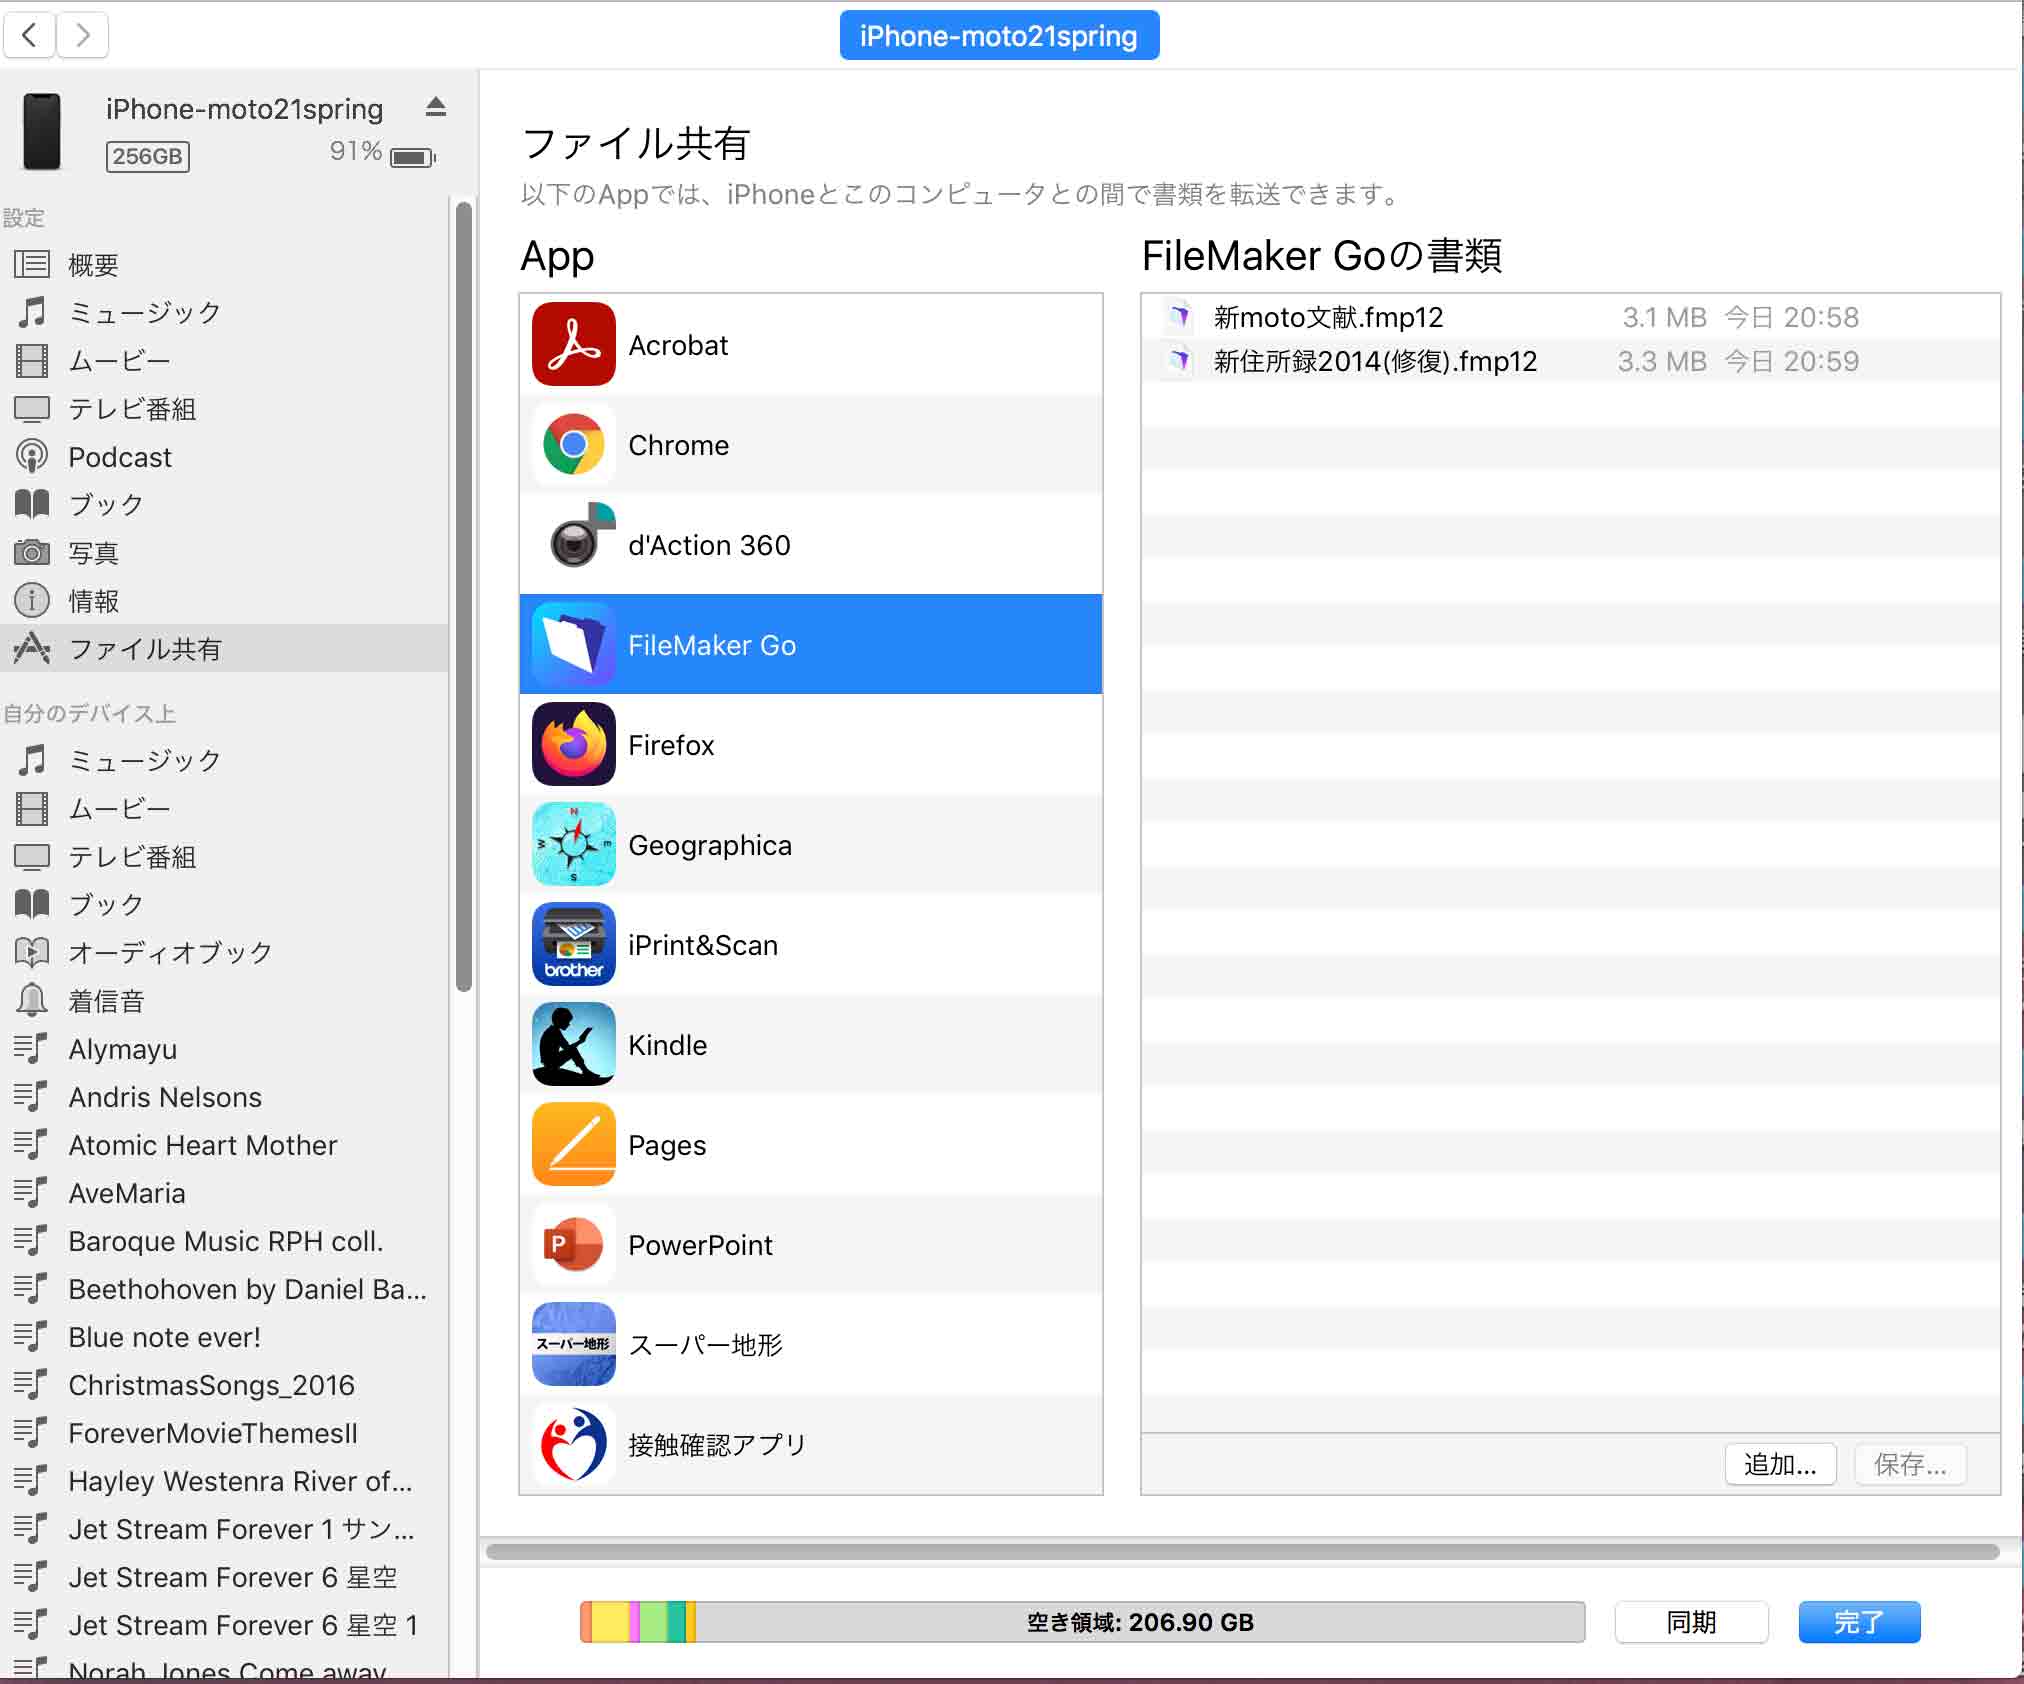
Task: Select the Pages app icon
Action: [573, 1144]
